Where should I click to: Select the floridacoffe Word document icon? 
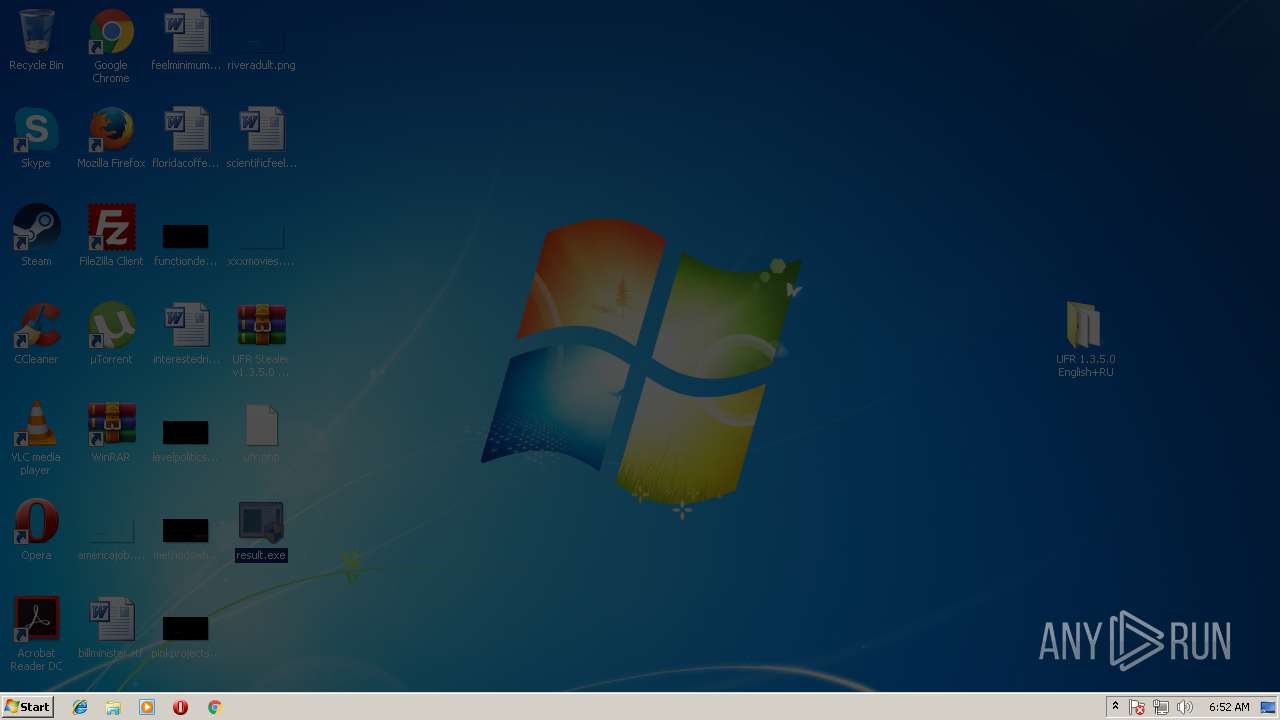(x=186, y=138)
